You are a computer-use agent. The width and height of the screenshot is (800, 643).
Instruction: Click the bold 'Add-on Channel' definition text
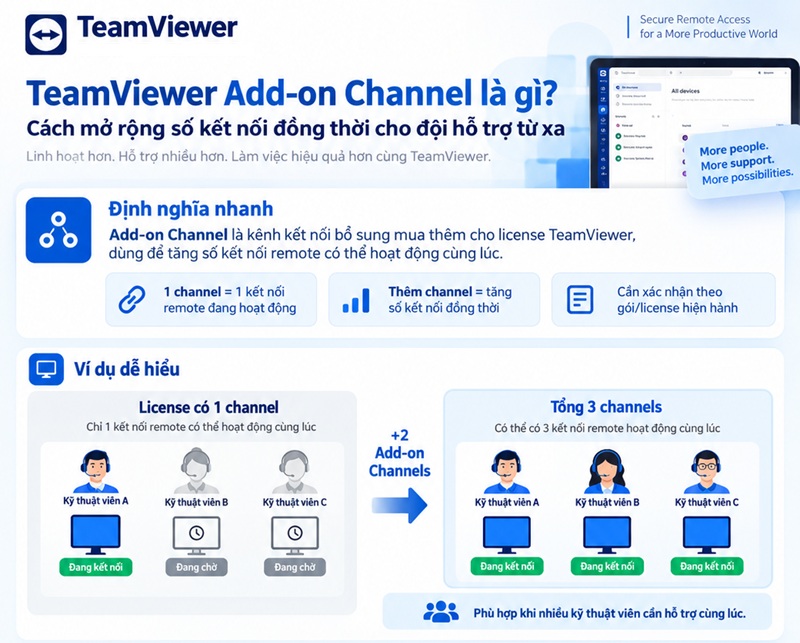coord(168,235)
